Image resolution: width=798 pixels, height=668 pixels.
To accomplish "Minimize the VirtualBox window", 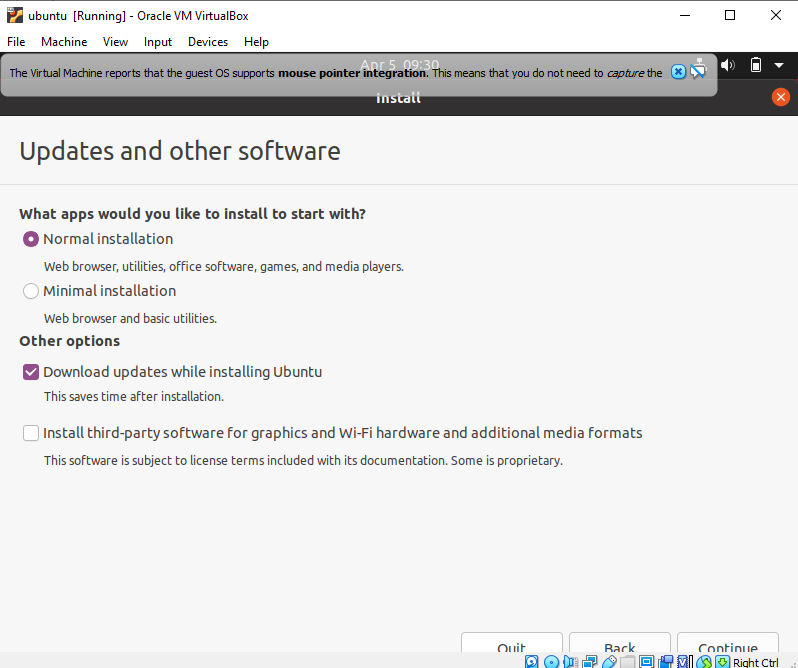I will click(685, 15).
